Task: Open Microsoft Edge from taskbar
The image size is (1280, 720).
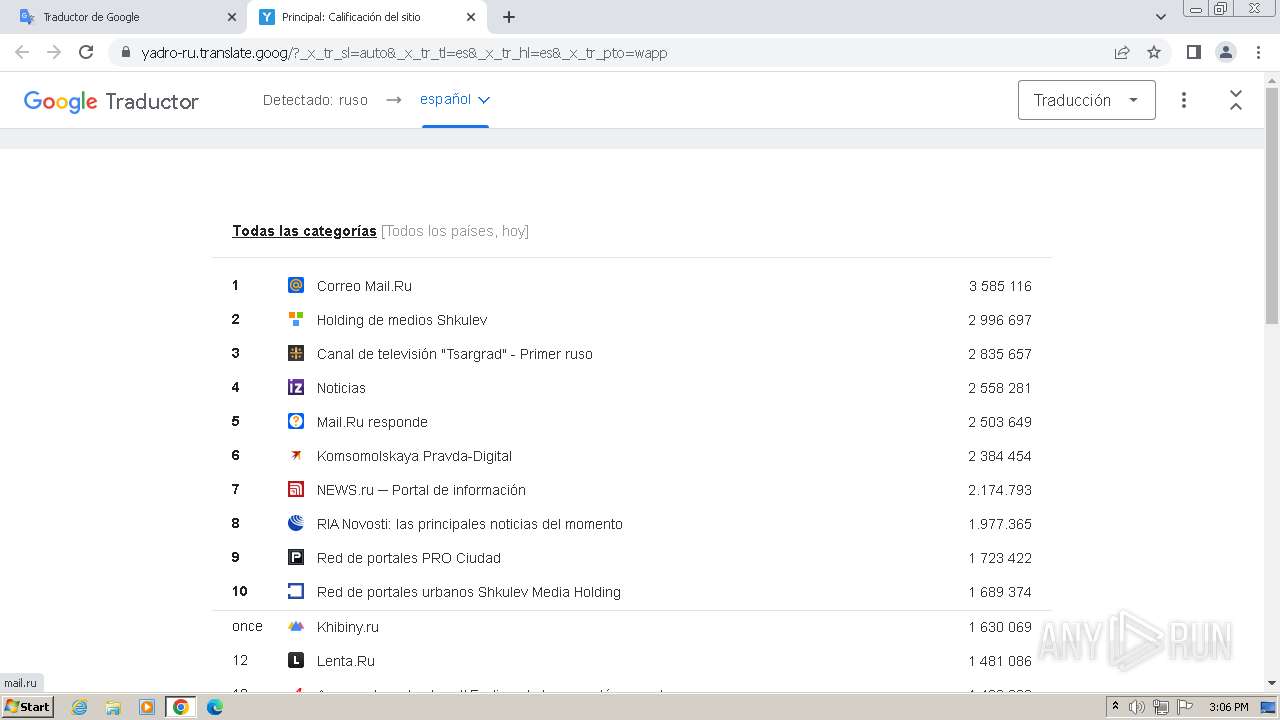Action: [215, 707]
